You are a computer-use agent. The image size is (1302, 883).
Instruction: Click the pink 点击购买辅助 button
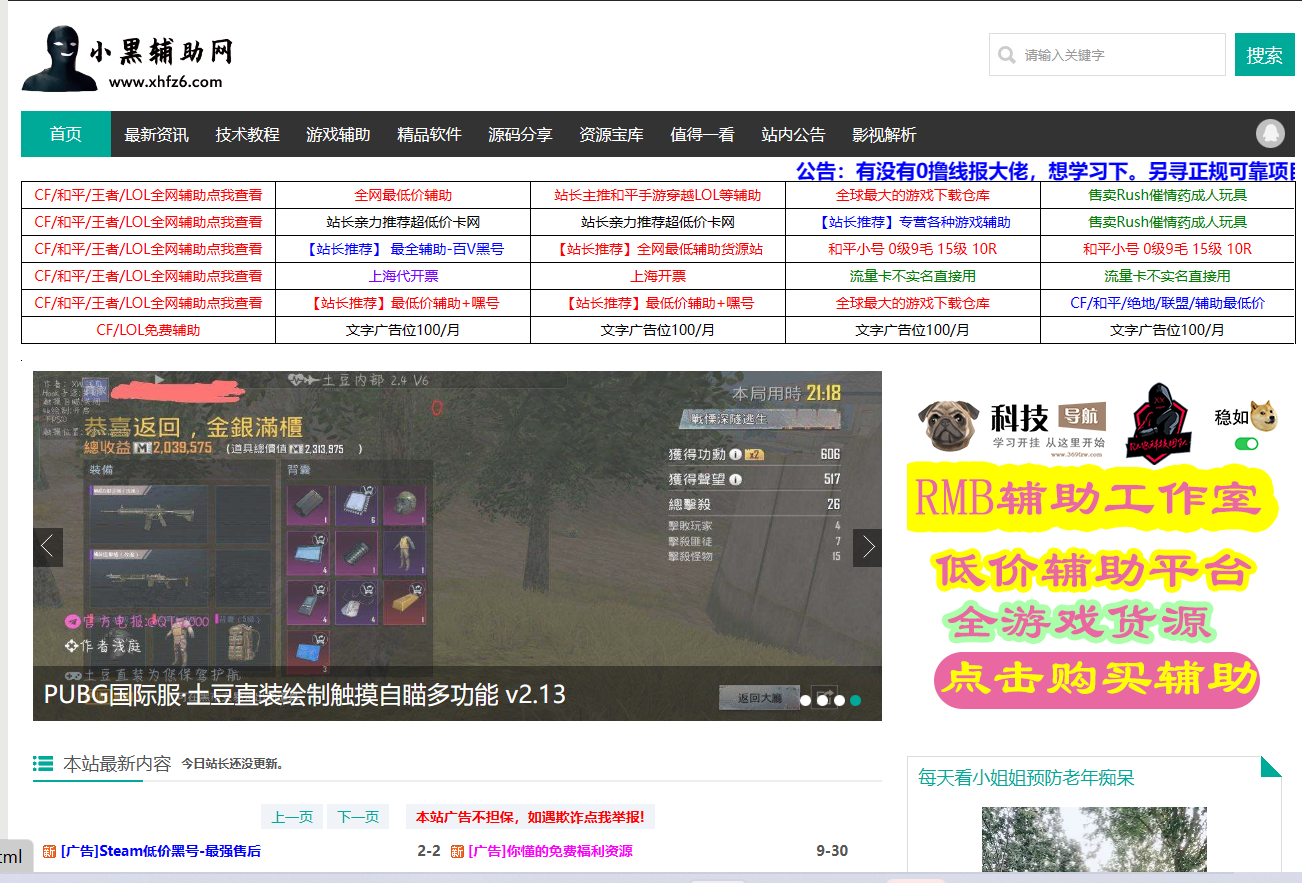click(x=1097, y=679)
